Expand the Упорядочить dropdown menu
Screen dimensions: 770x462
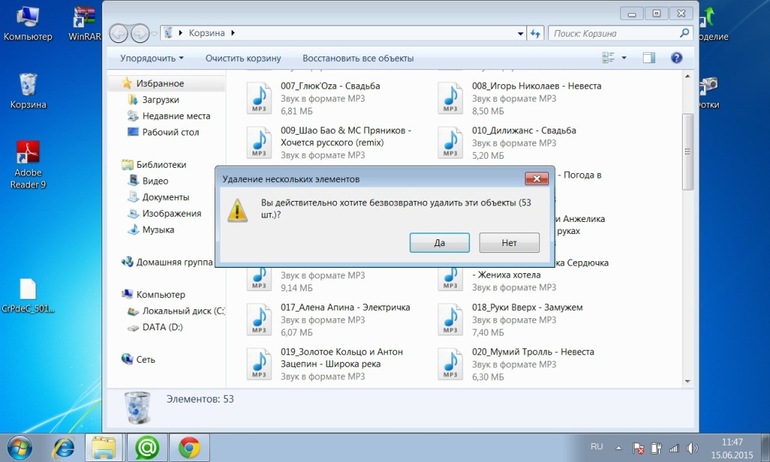pyautogui.click(x=152, y=58)
